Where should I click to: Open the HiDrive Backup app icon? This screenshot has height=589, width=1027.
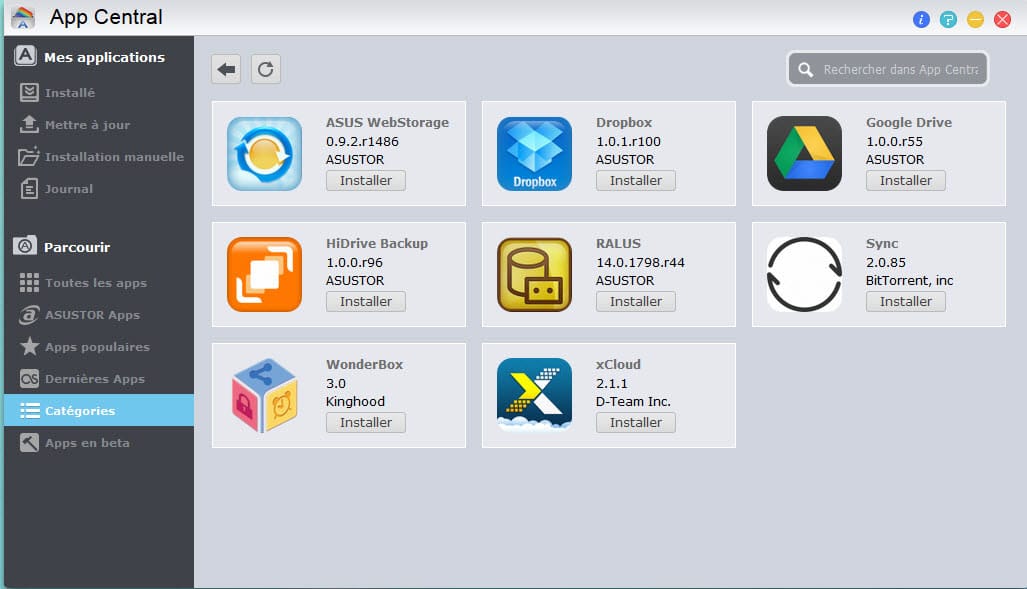click(x=265, y=275)
